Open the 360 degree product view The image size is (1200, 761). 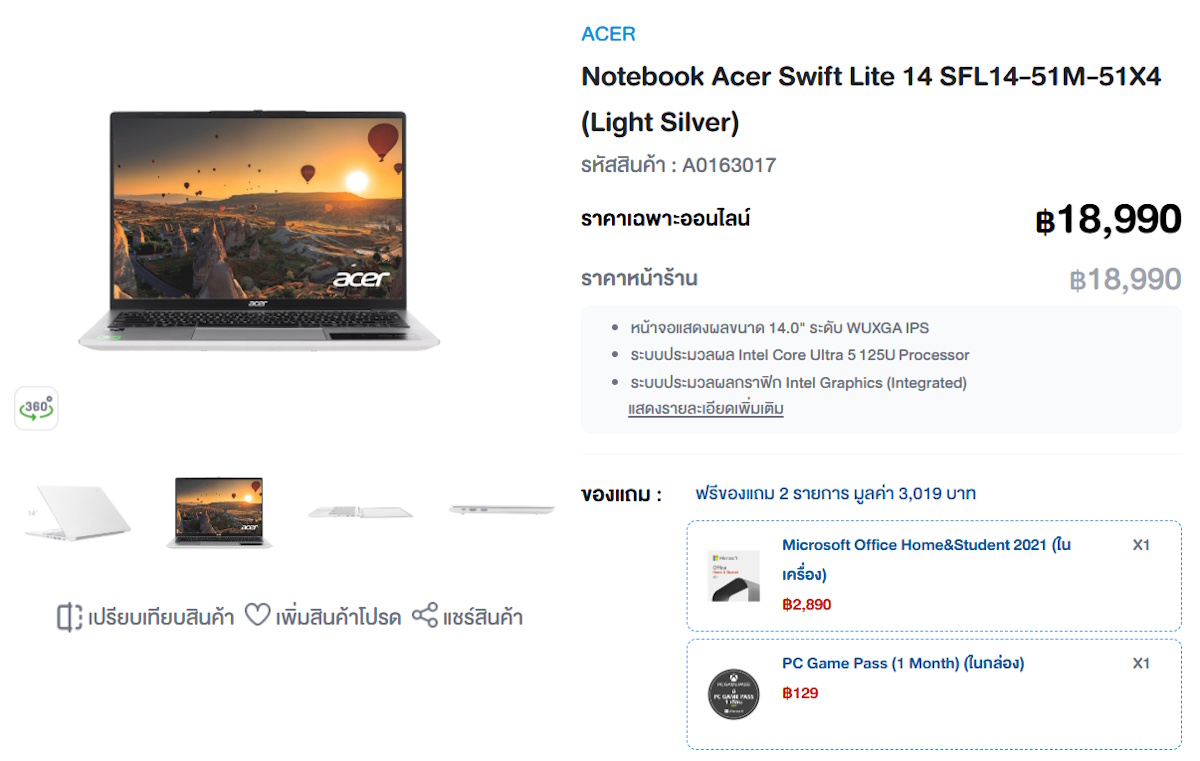36,408
